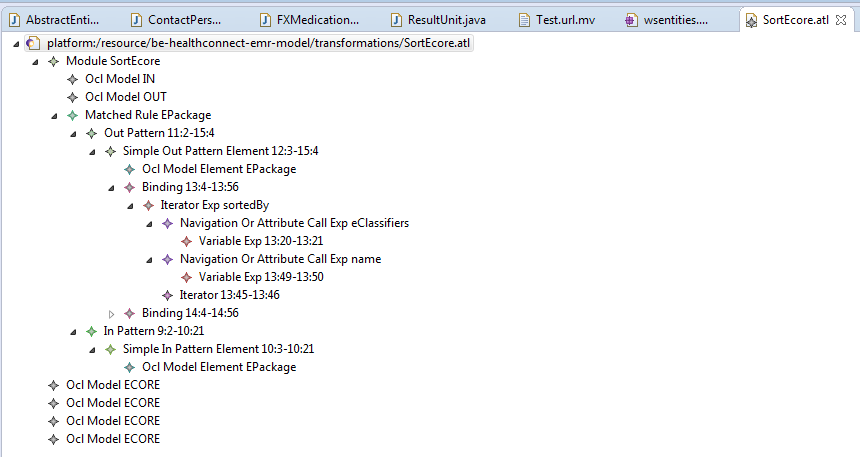Click icon of Binding 13:4-13:56
This screenshot has width=860, height=457.
click(x=129, y=187)
